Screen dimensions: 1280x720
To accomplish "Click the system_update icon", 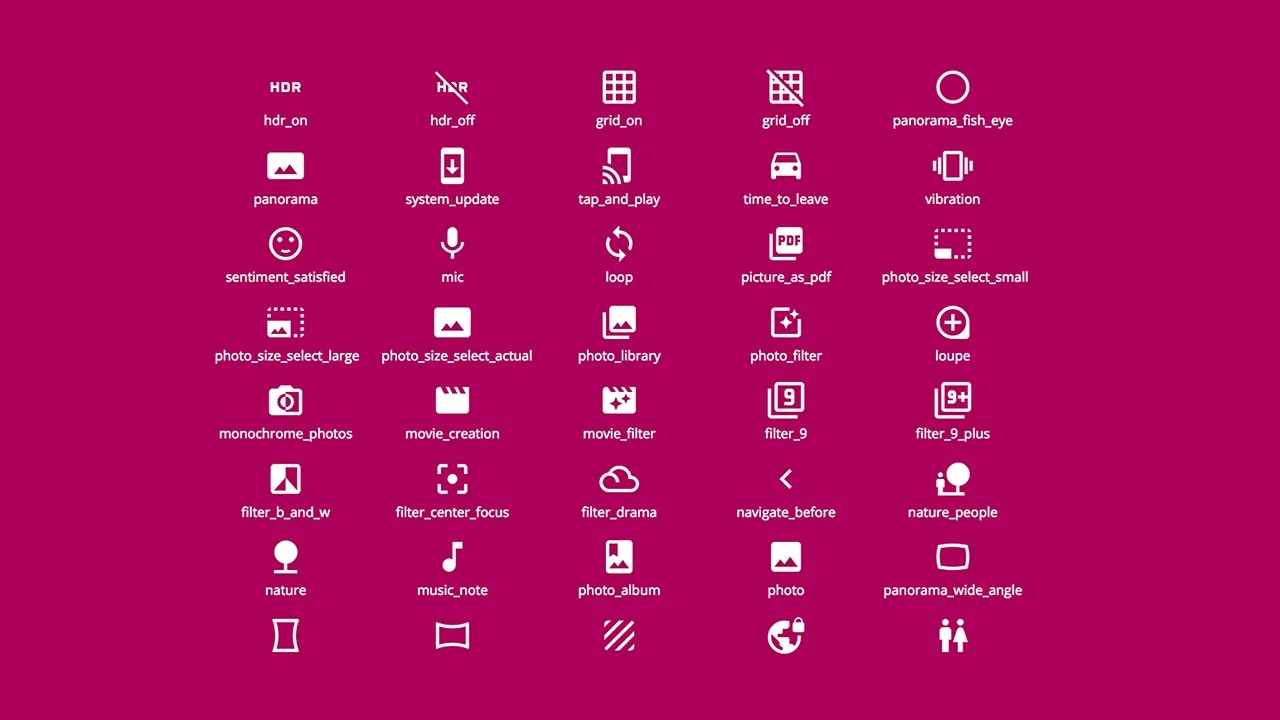I will click(452, 165).
